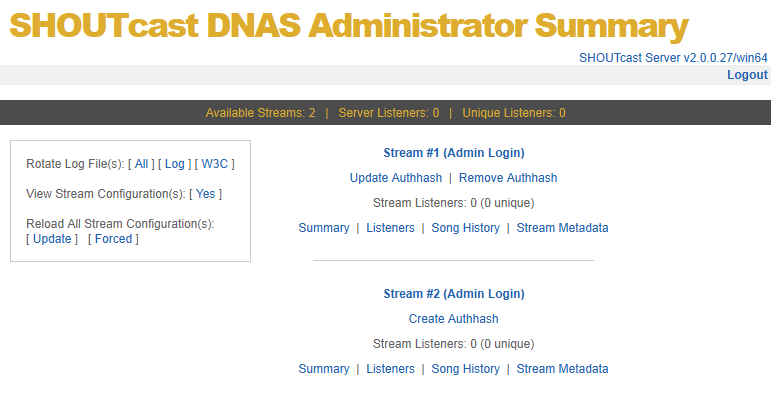
Task: Click the Logout link
Action: point(747,75)
